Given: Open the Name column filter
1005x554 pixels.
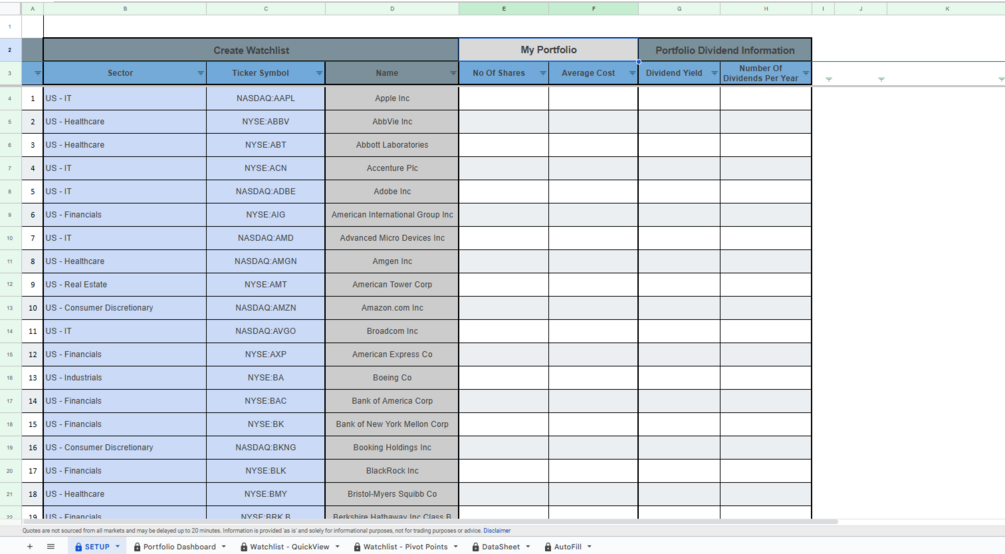Looking at the screenshot, I should [x=453, y=73].
